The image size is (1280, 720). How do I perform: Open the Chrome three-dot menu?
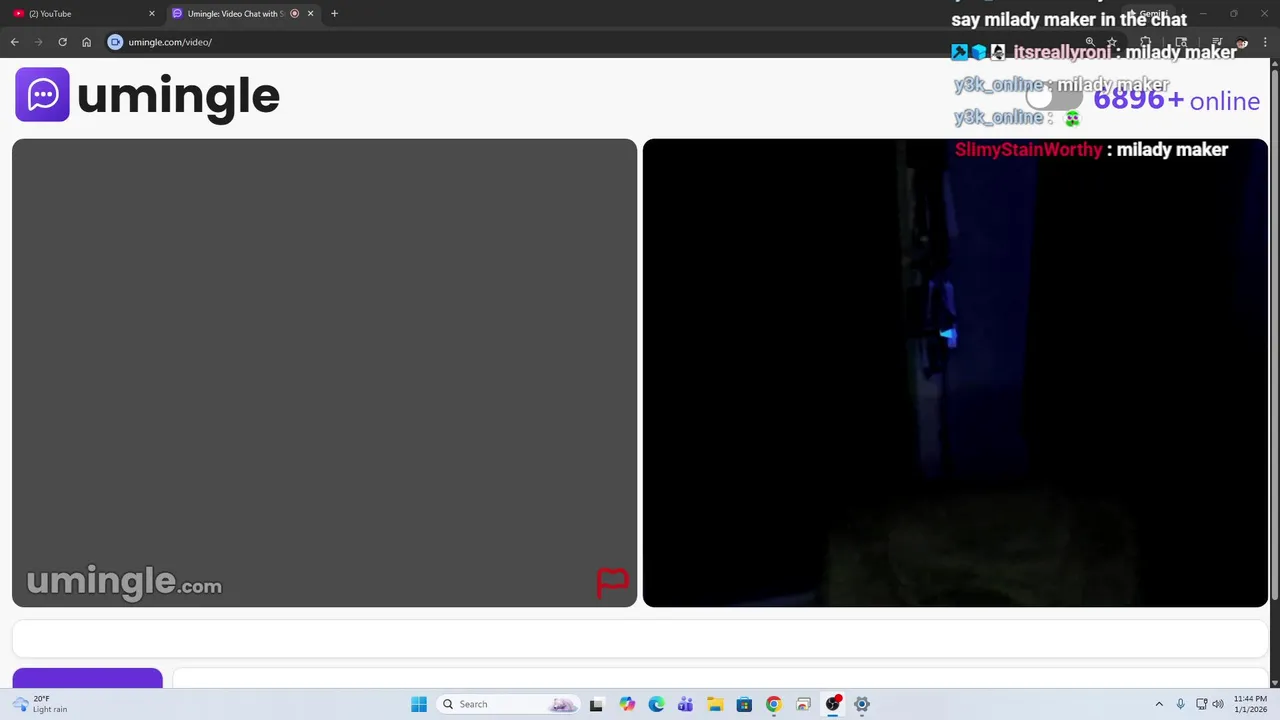1266,42
